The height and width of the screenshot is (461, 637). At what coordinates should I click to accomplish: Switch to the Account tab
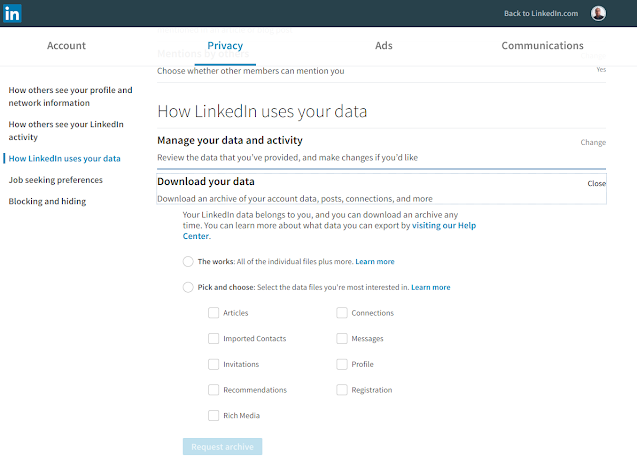pos(67,46)
